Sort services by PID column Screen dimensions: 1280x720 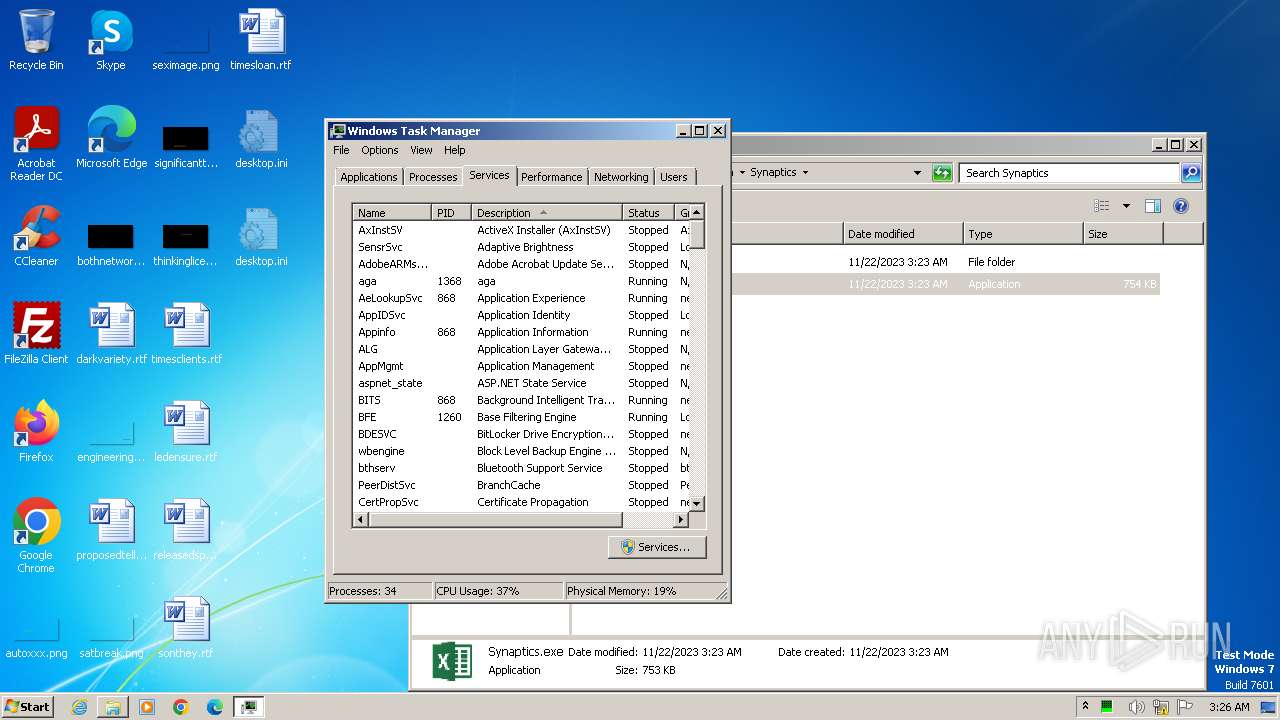[x=452, y=213]
